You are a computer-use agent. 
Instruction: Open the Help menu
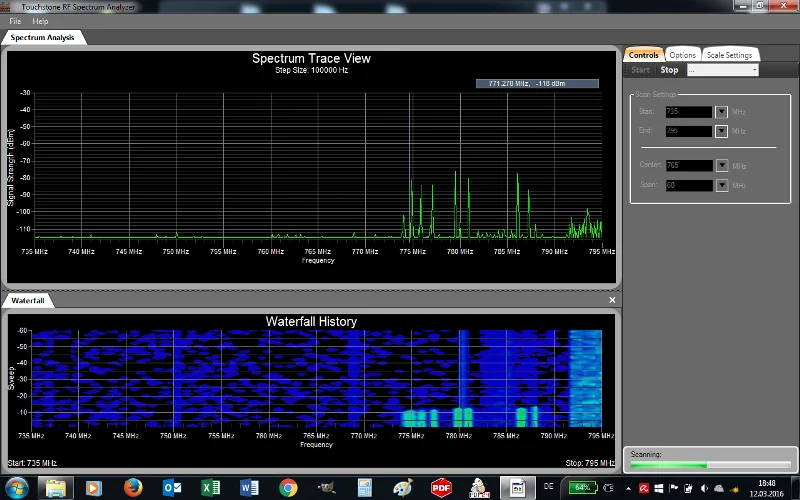point(40,21)
